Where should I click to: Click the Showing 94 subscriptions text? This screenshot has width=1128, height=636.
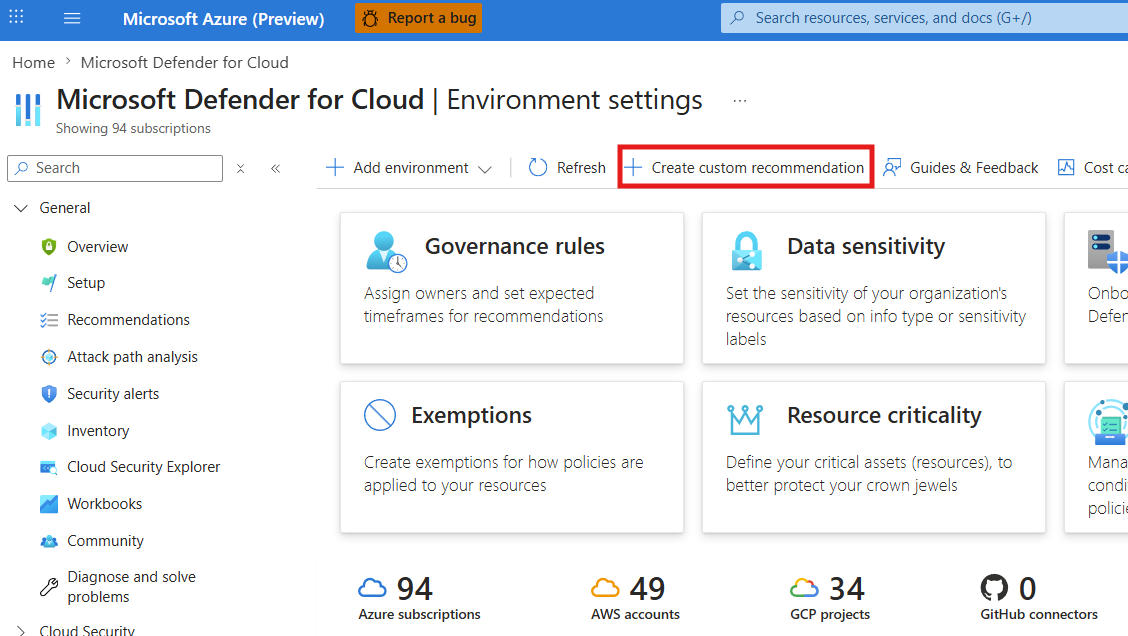tap(133, 129)
